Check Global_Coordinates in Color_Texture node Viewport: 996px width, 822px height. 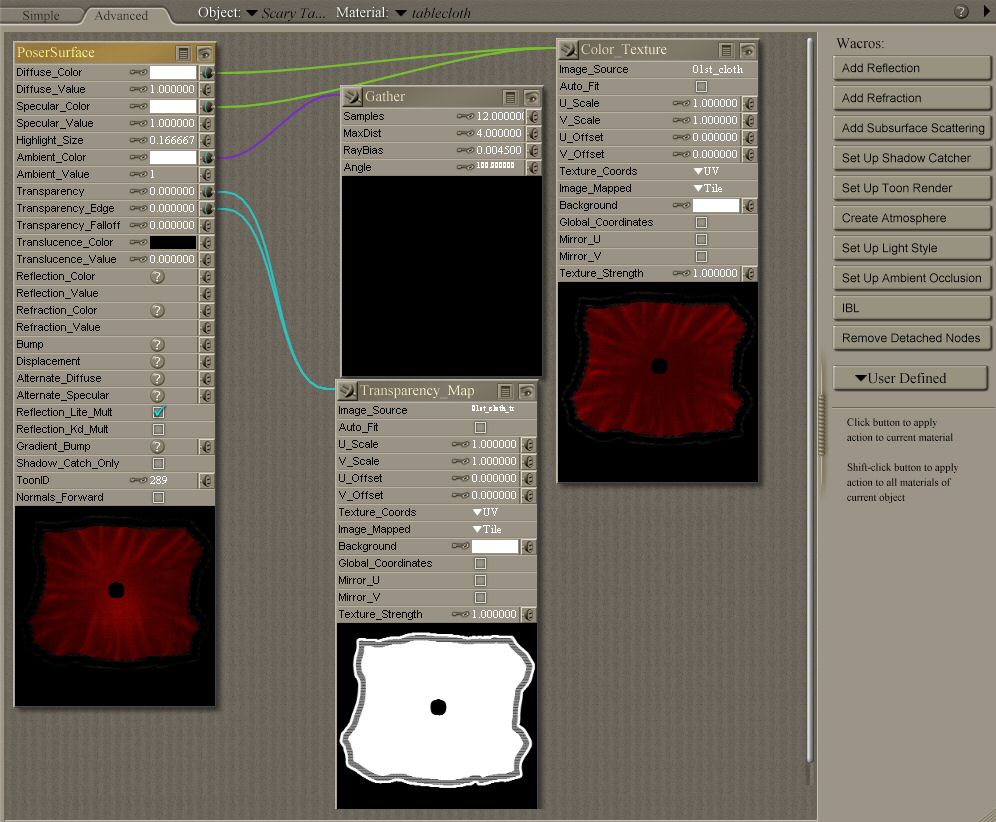coord(701,222)
